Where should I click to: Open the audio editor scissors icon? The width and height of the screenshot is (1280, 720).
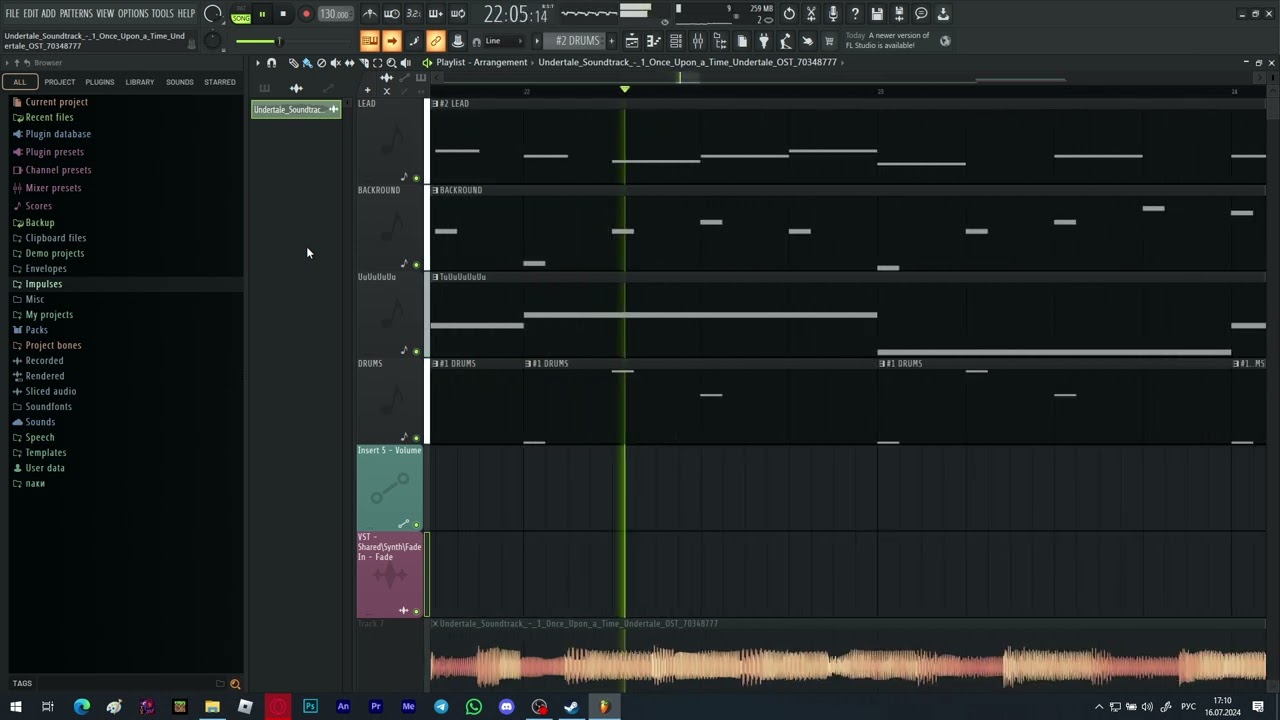(x=811, y=14)
